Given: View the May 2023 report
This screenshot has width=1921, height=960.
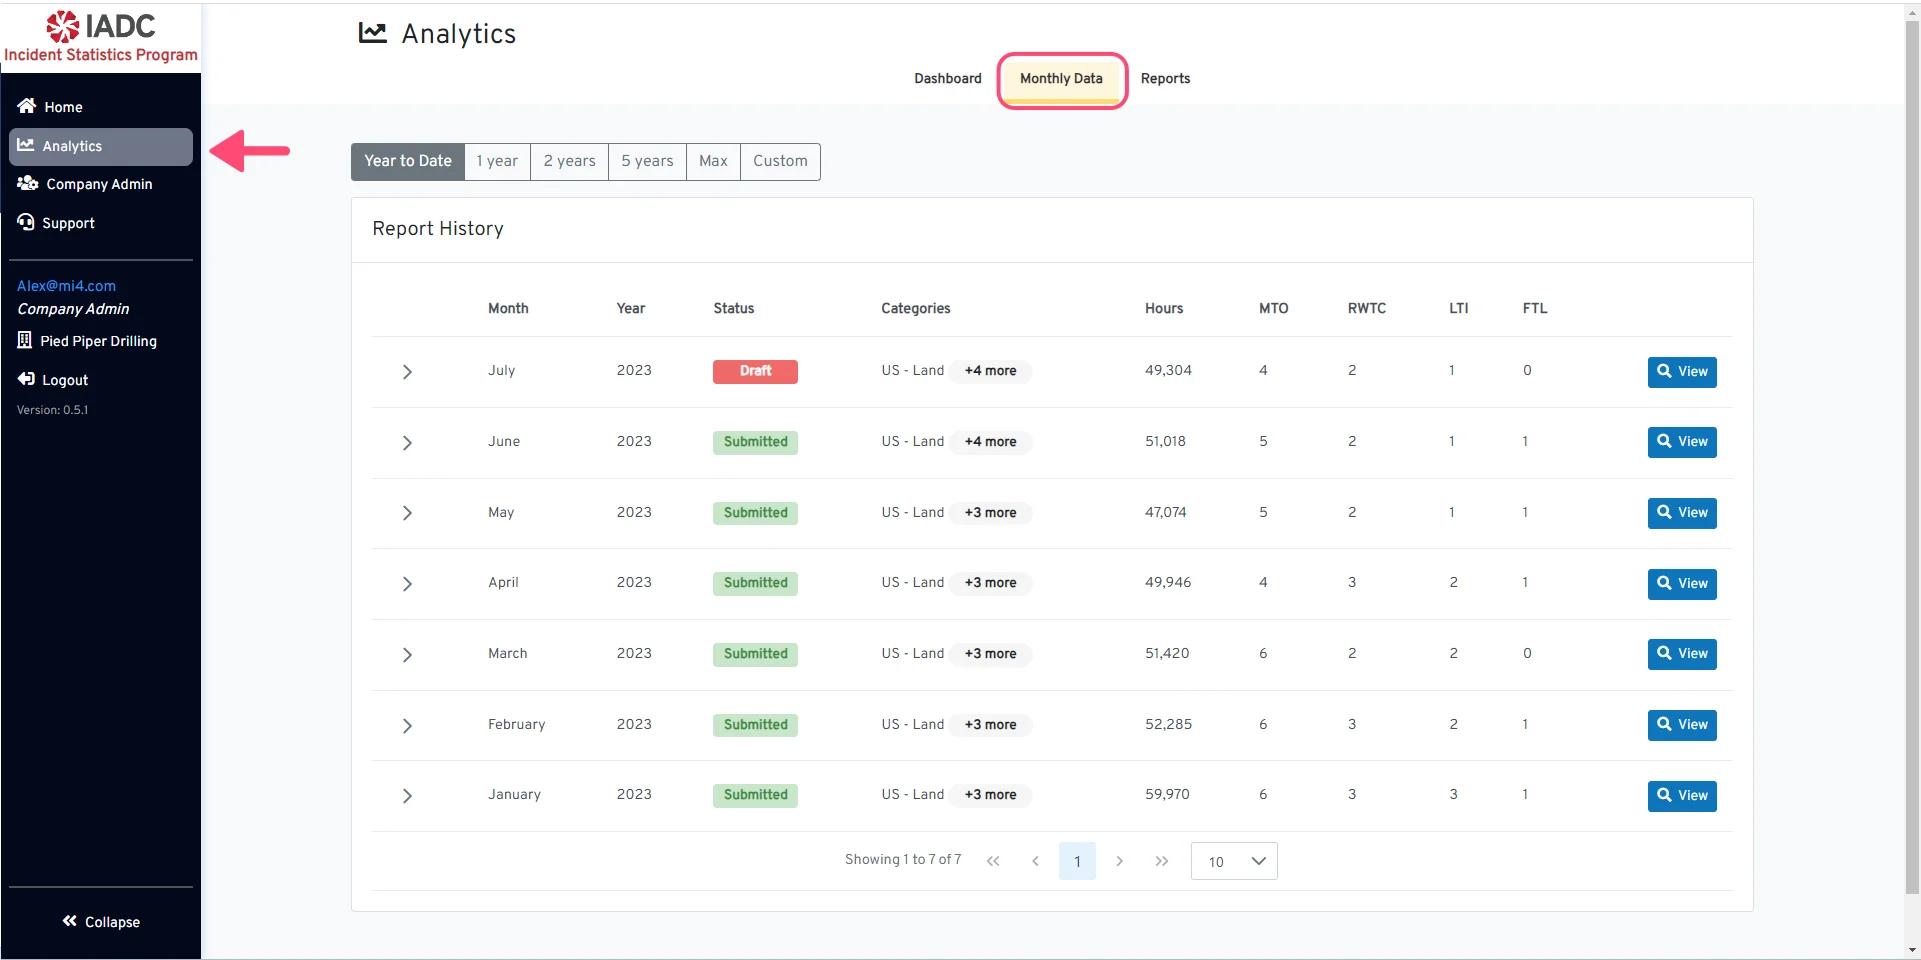Looking at the screenshot, I should tap(1682, 513).
